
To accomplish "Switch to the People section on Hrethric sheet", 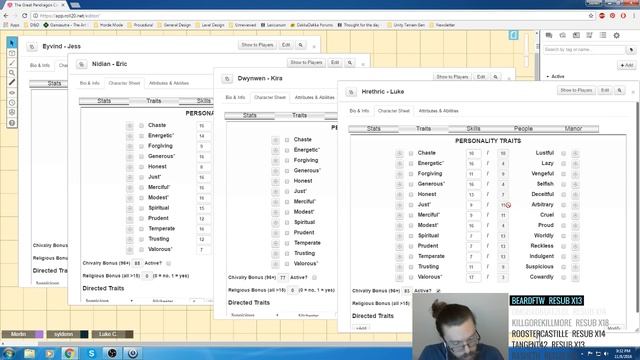I will (523, 129).
